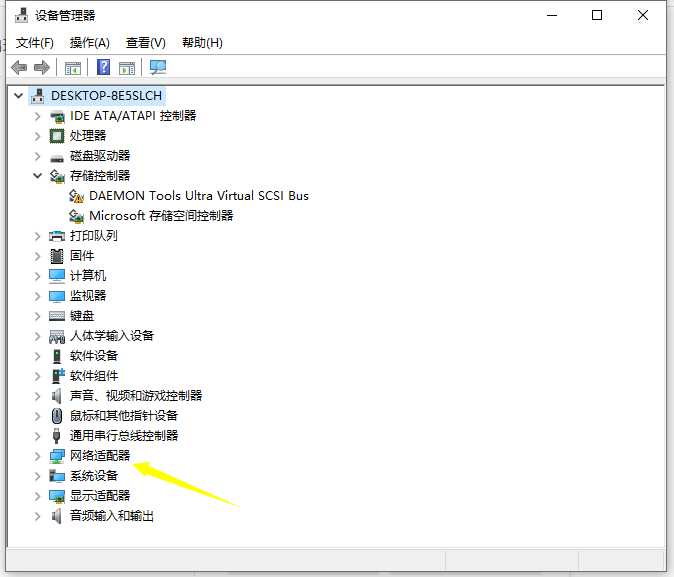Image resolution: width=674 pixels, height=577 pixels.
Task: Select the 软件组件 label
Action: coord(94,376)
